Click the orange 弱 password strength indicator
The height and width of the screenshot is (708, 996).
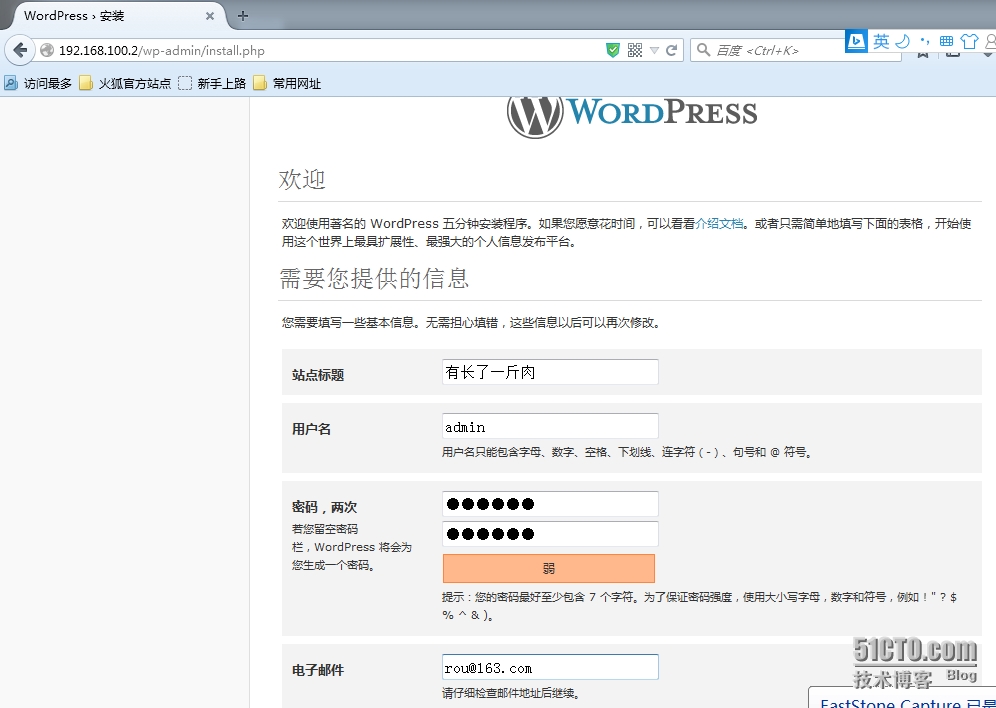[x=549, y=568]
